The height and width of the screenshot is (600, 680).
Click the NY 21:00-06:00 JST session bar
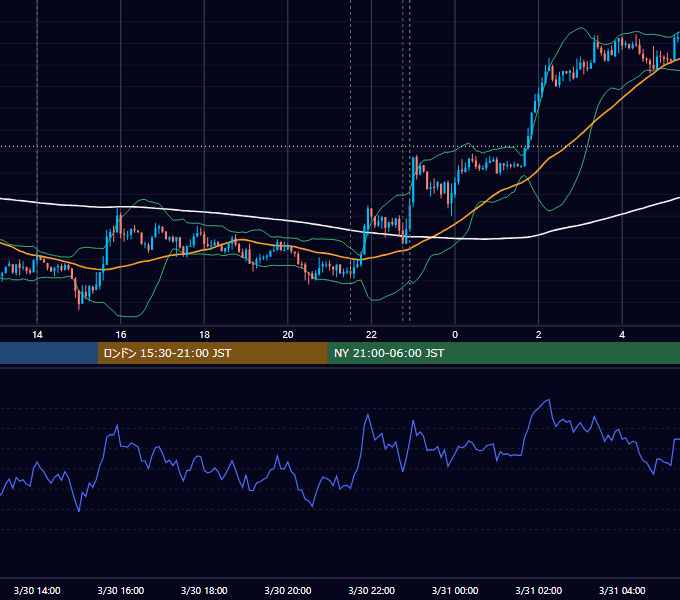503,353
